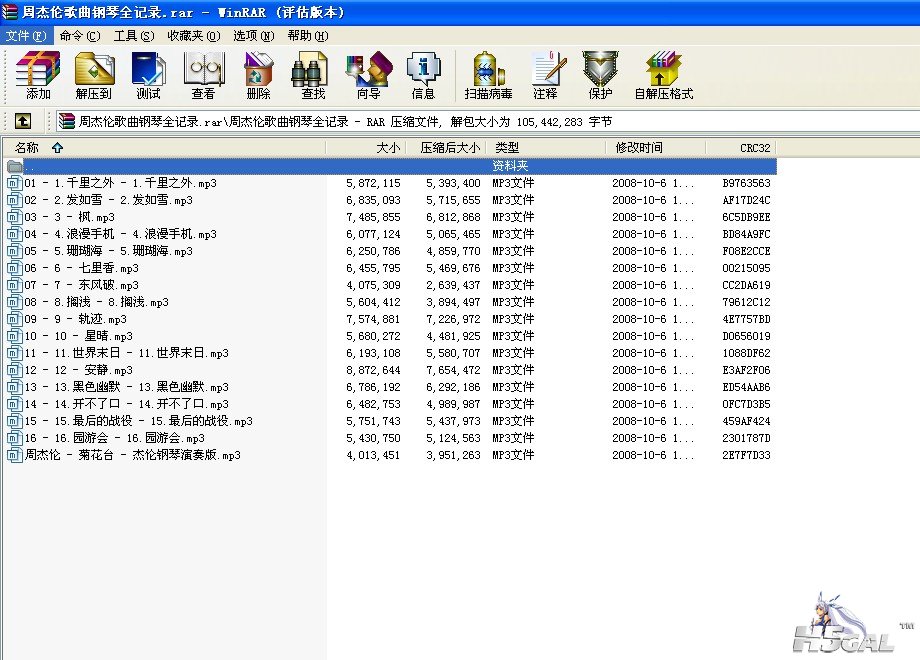Image resolution: width=920 pixels, height=660 pixels.
Task: Open the 文件 (File) menu
Action: (26, 35)
